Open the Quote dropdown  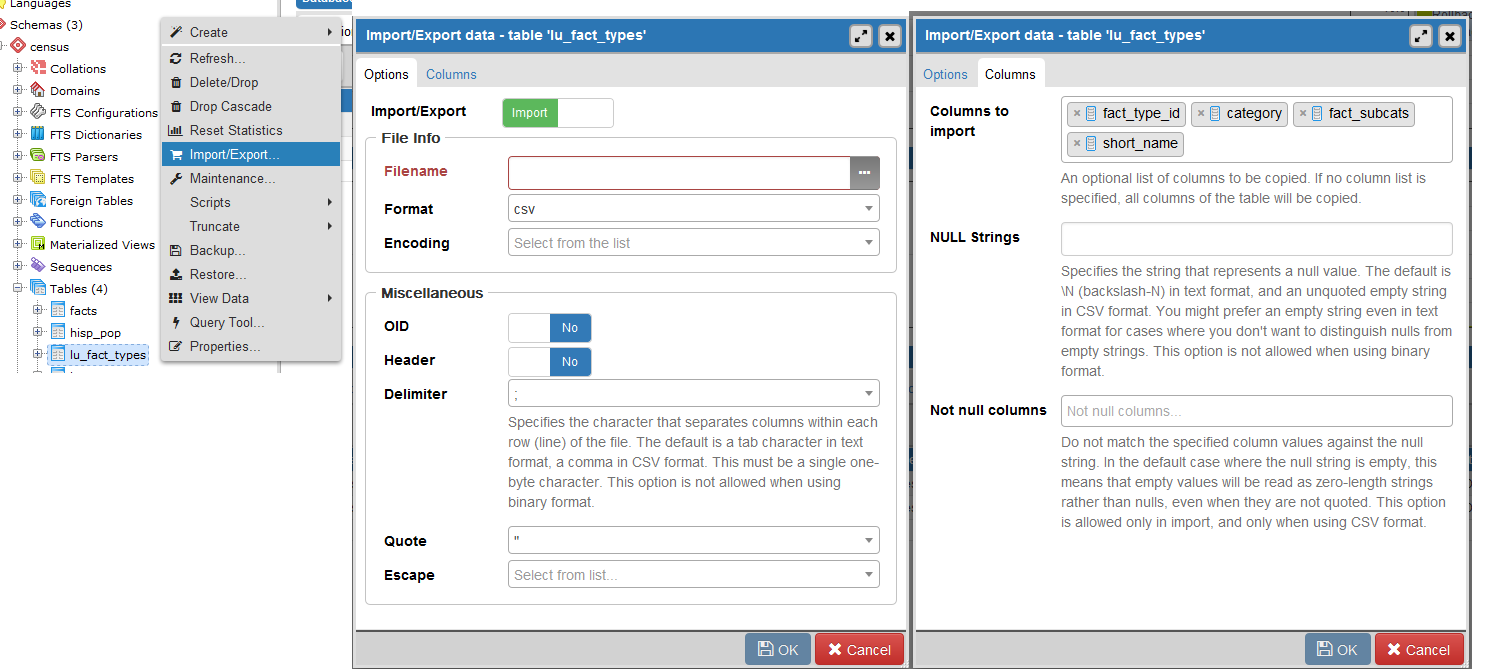coord(694,541)
